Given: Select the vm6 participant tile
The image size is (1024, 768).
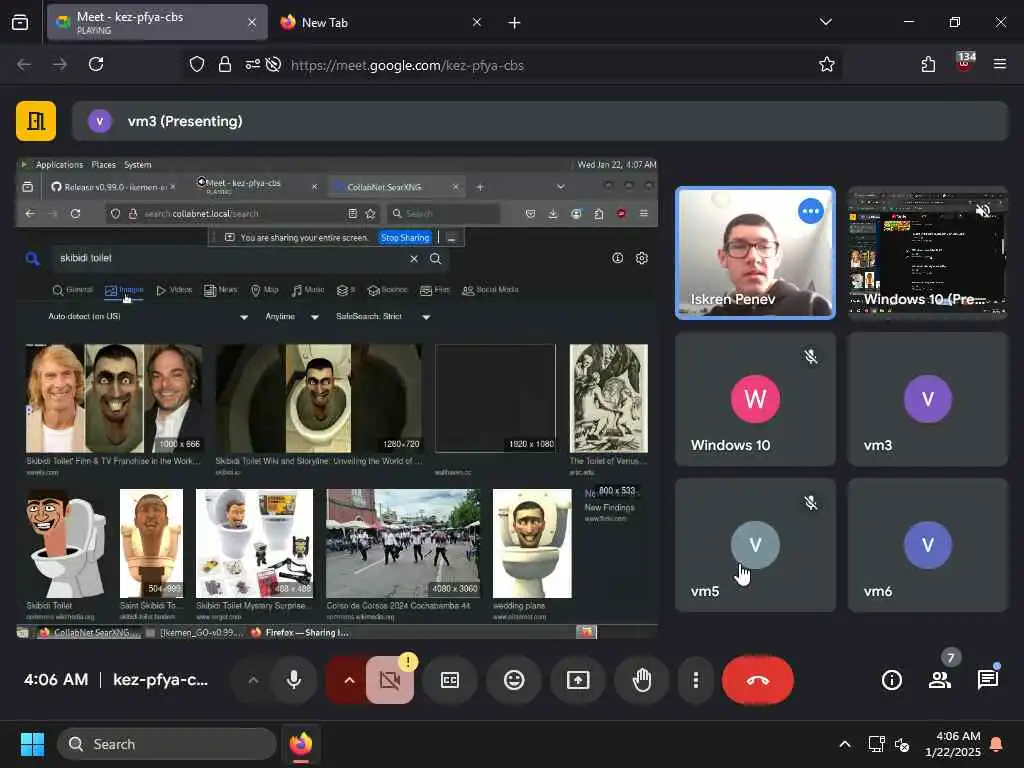Looking at the screenshot, I should [927, 545].
